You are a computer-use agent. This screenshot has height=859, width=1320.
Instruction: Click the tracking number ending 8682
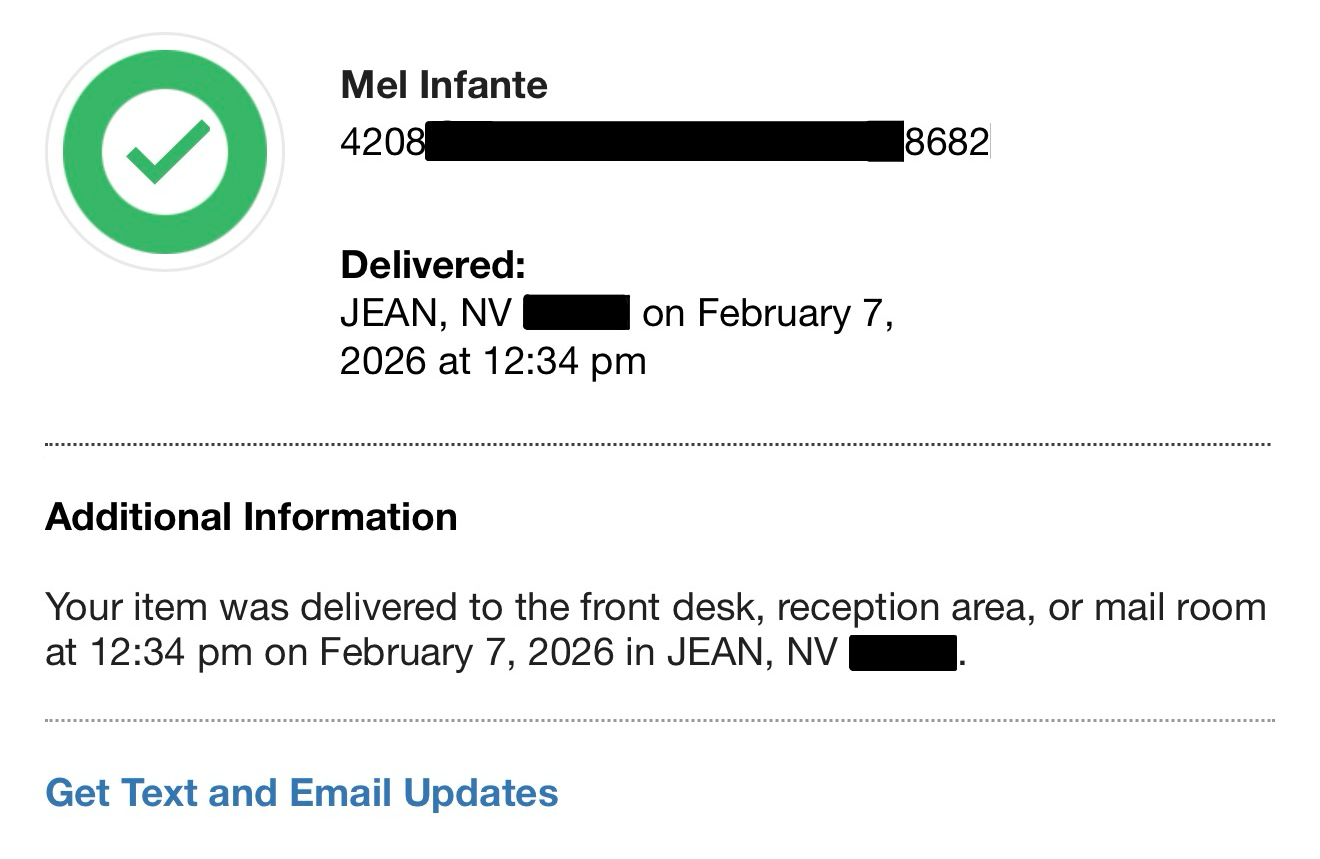946,142
